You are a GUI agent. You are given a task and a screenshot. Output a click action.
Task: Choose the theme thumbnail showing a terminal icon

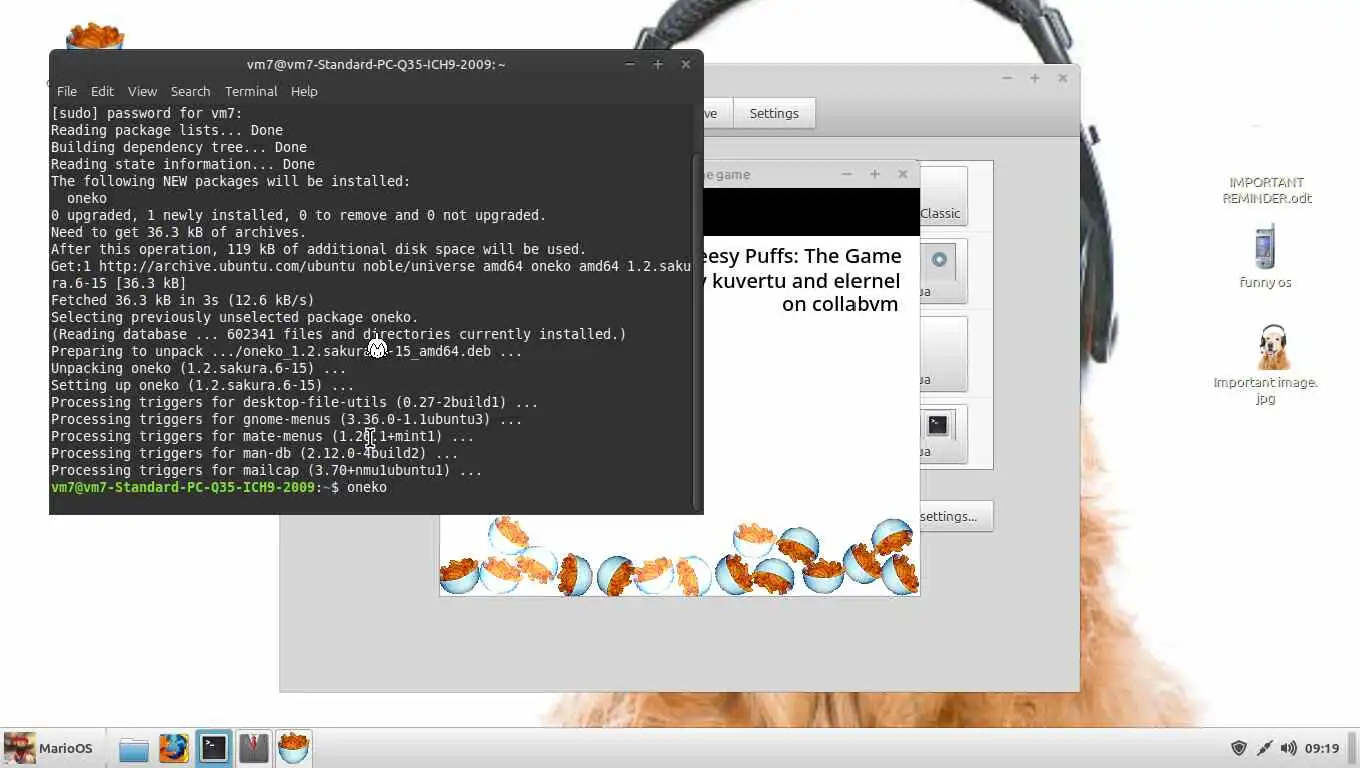click(x=942, y=433)
